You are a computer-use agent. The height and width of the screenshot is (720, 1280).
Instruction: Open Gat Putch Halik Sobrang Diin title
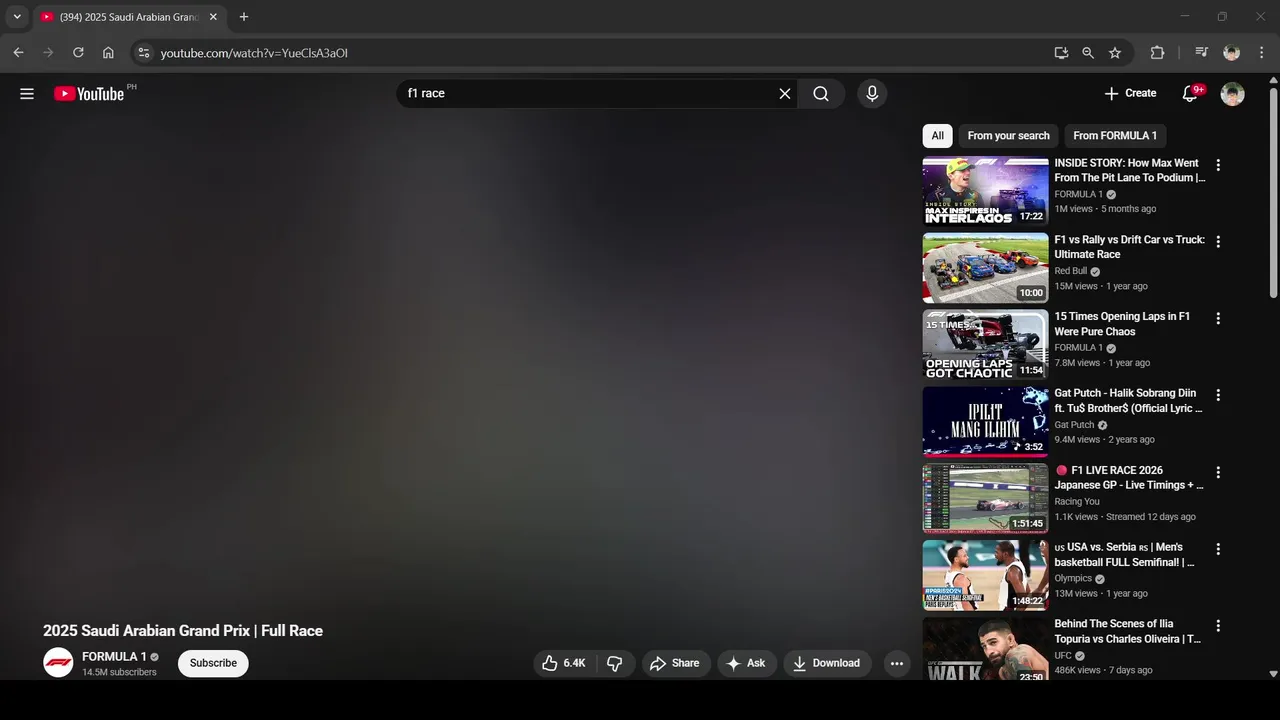pyautogui.click(x=1128, y=401)
